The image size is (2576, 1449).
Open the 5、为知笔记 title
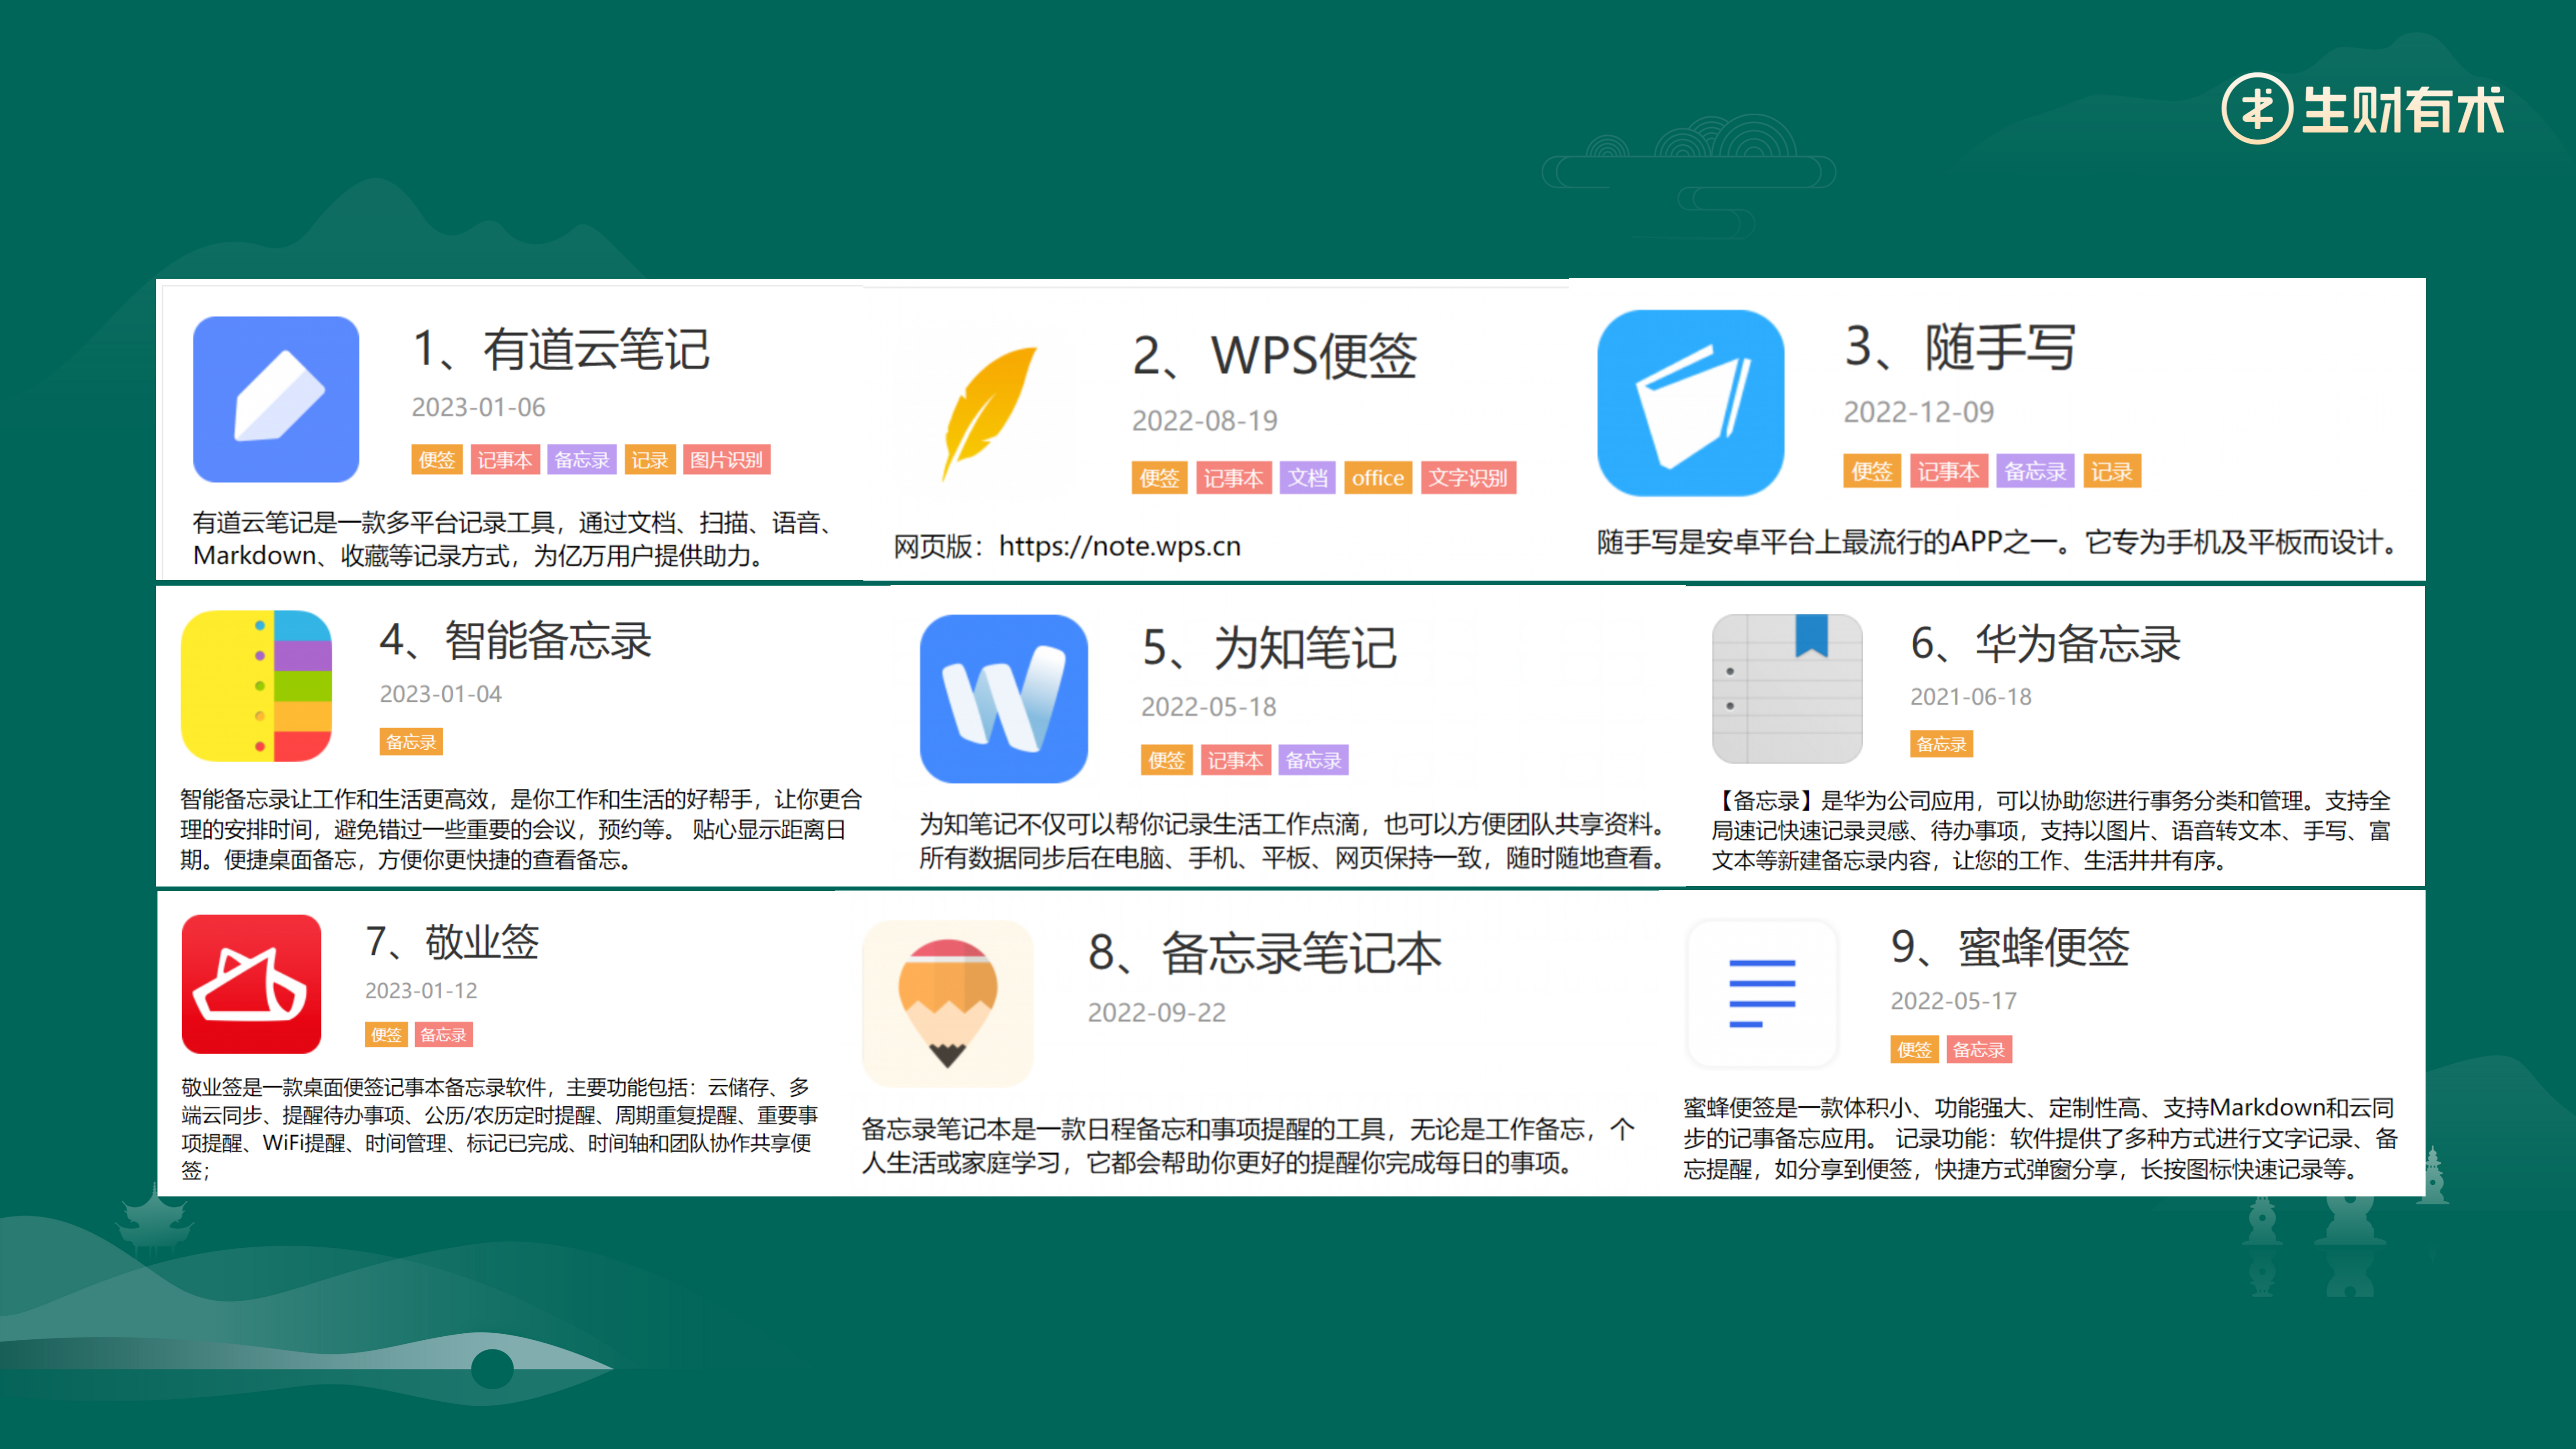(x=1270, y=648)
